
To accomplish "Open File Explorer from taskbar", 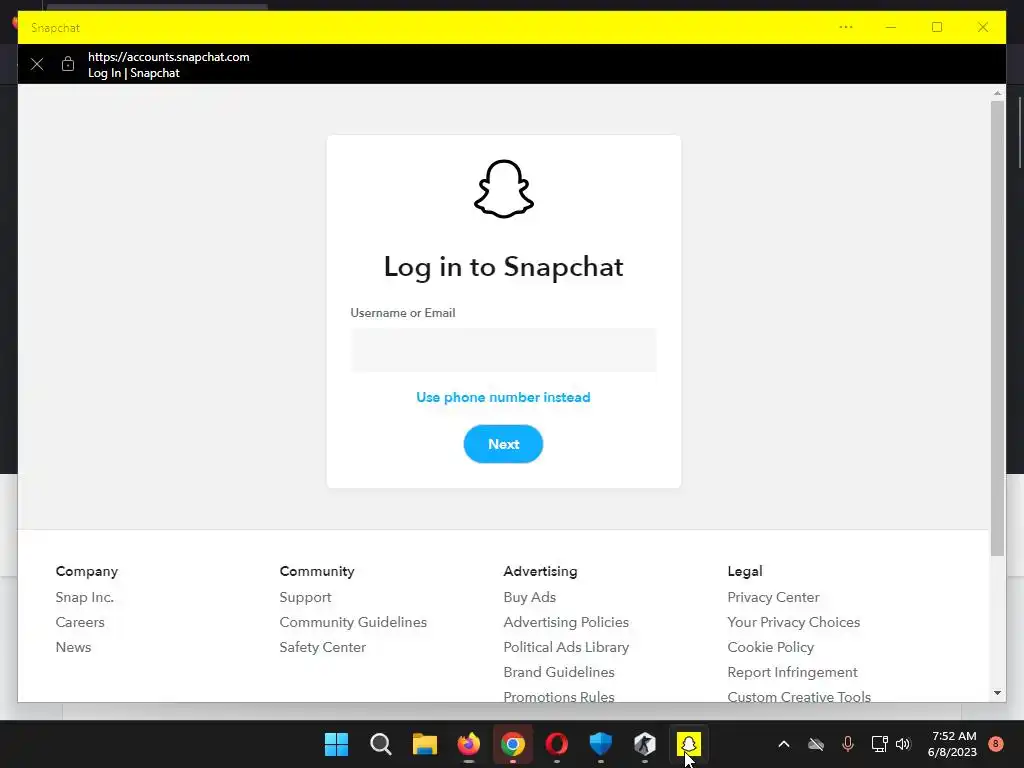I will [424, 744].
